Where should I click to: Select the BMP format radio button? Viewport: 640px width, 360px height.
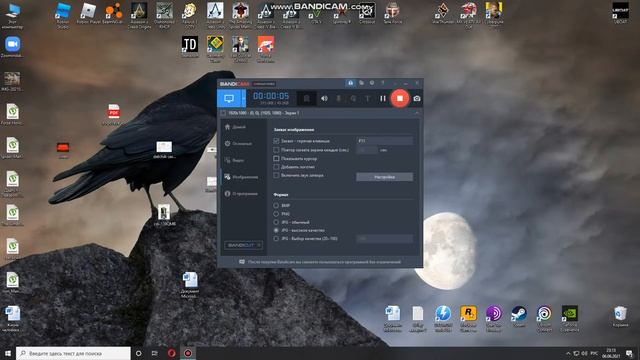276,205
